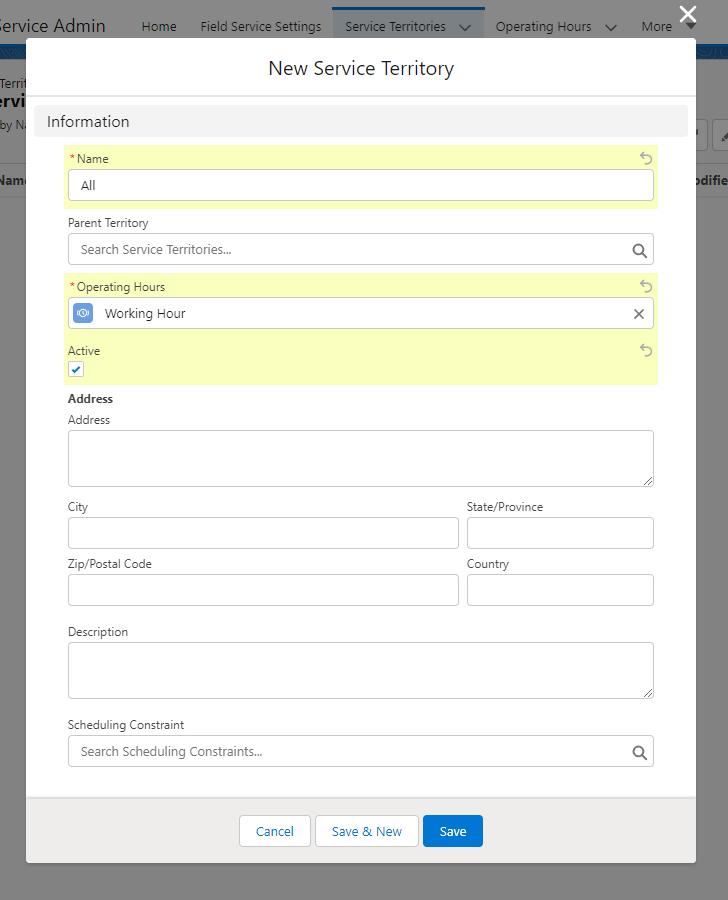Close the New Service Territory dialog

coord(687,14)
